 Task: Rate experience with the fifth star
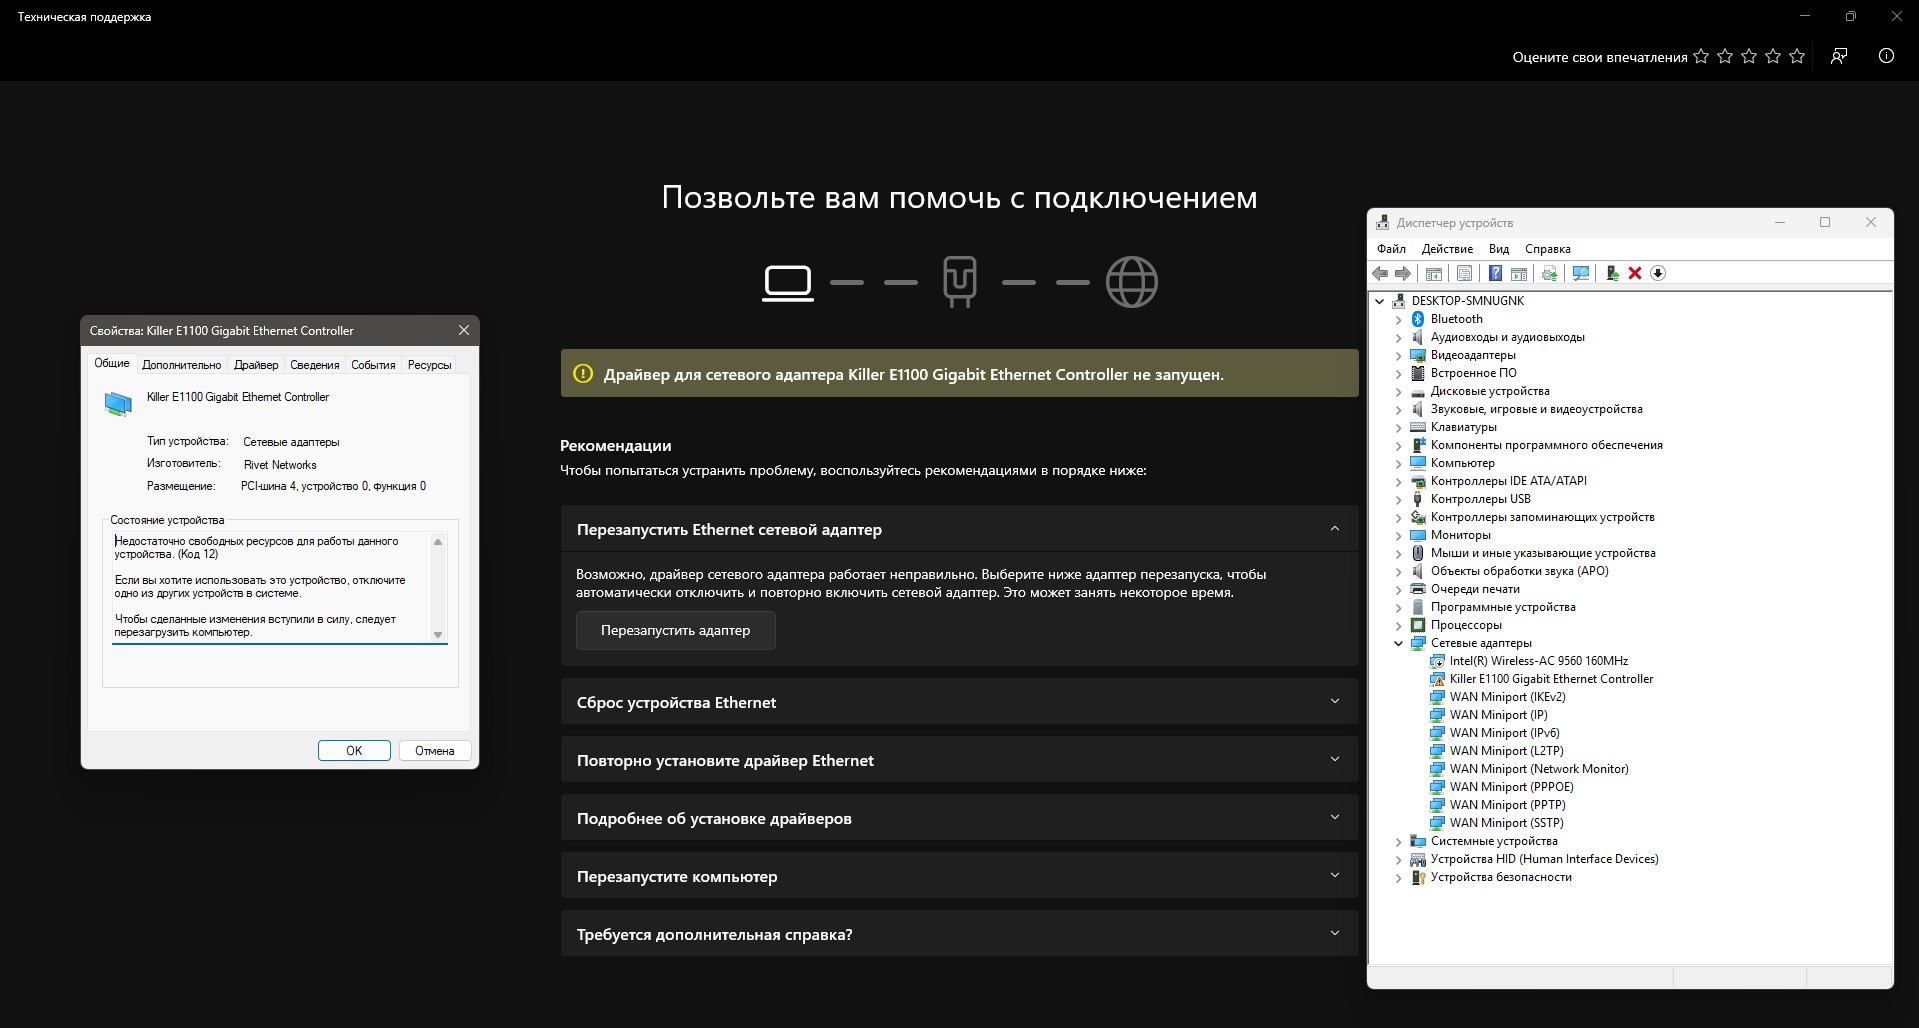tap(1797, 57)
